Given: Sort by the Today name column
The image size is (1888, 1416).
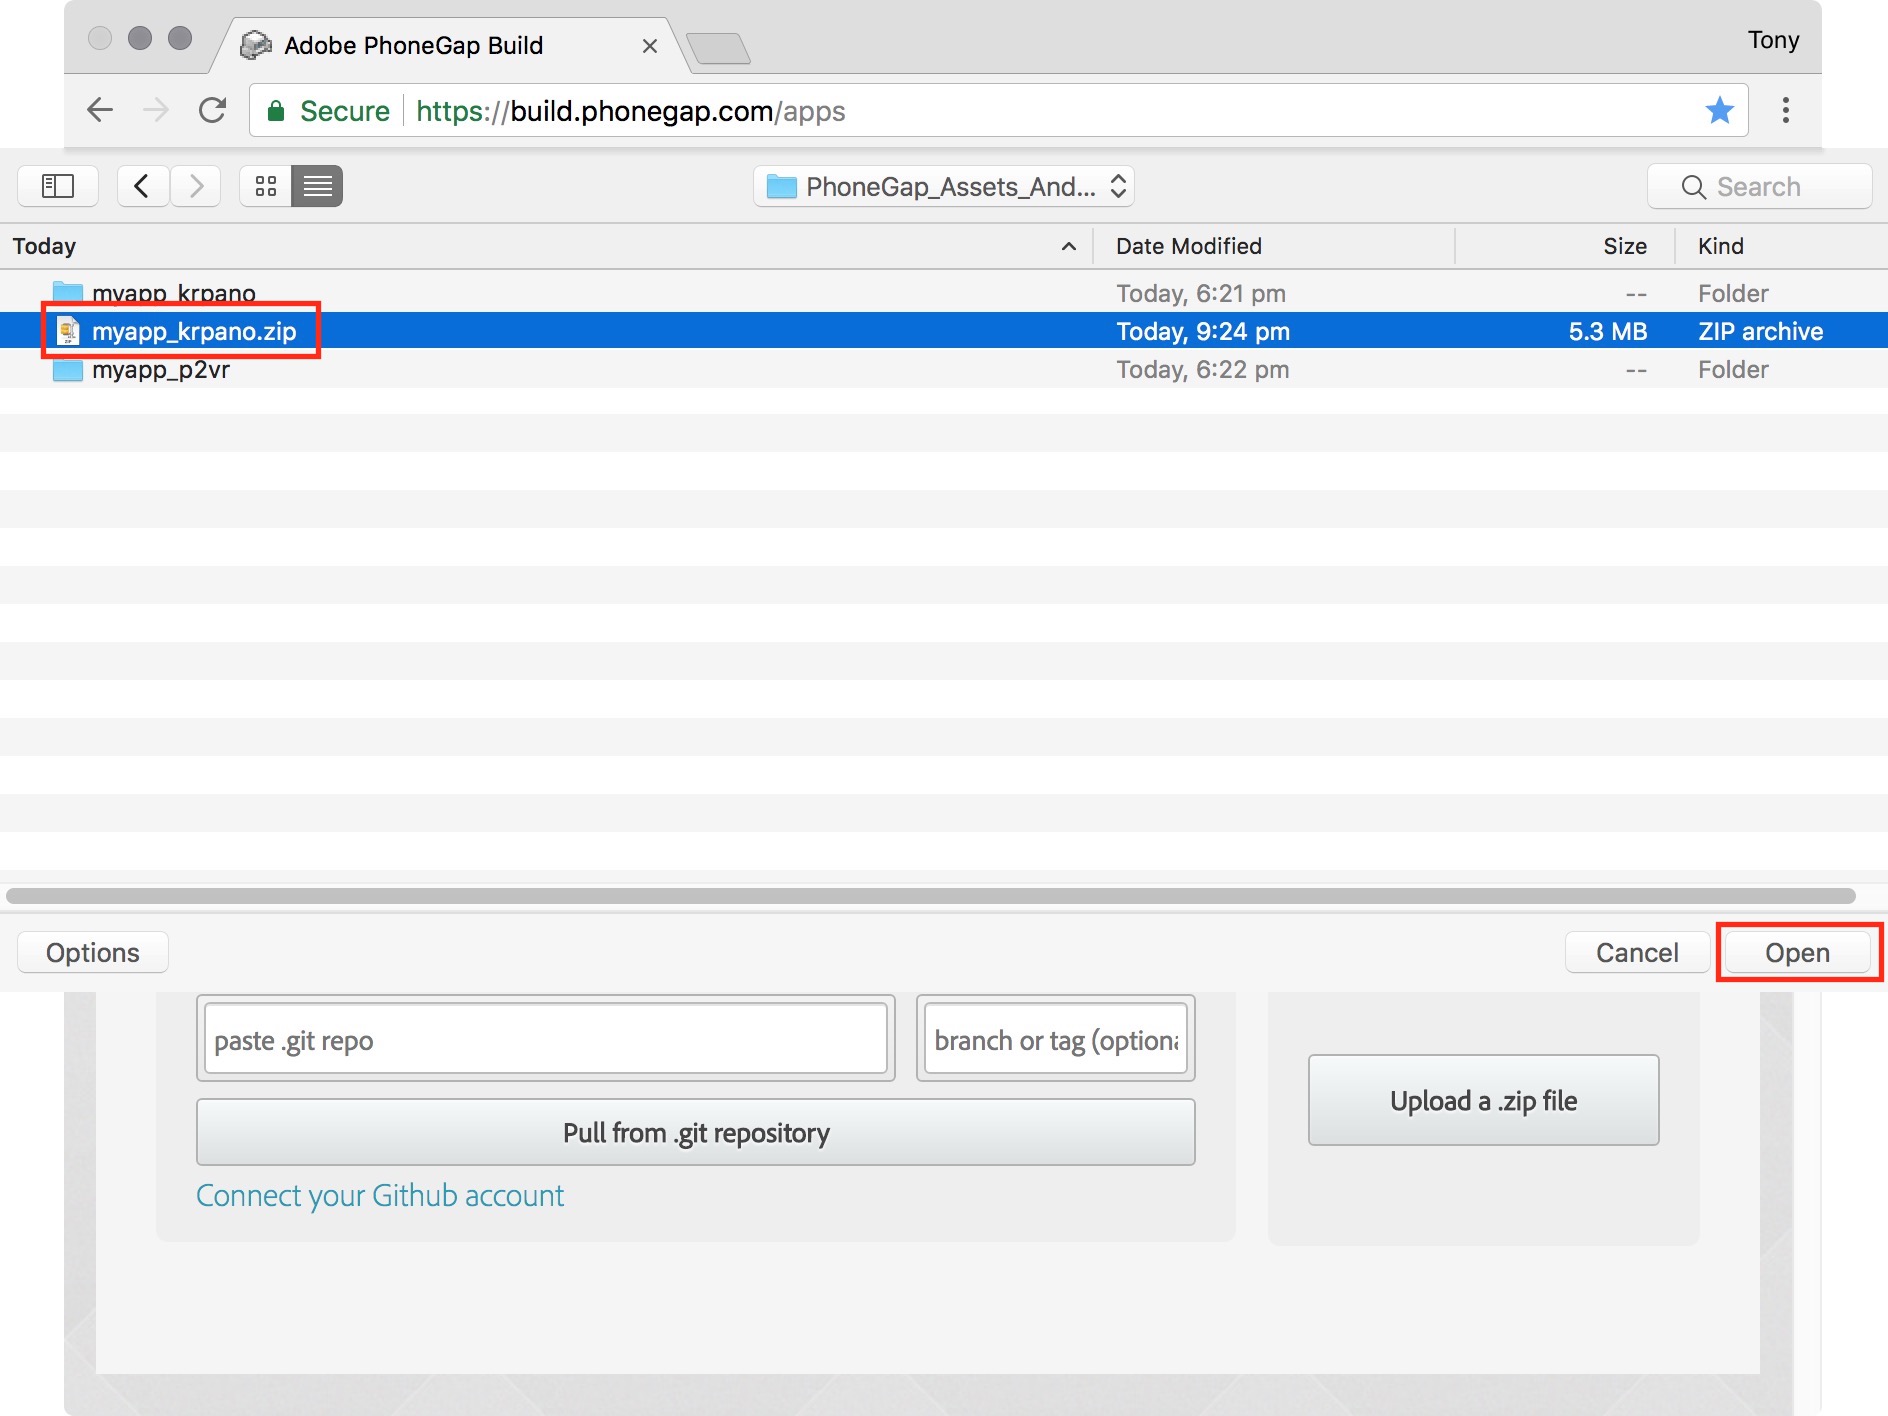Looking at the screenshot, I should pos(44,246).
